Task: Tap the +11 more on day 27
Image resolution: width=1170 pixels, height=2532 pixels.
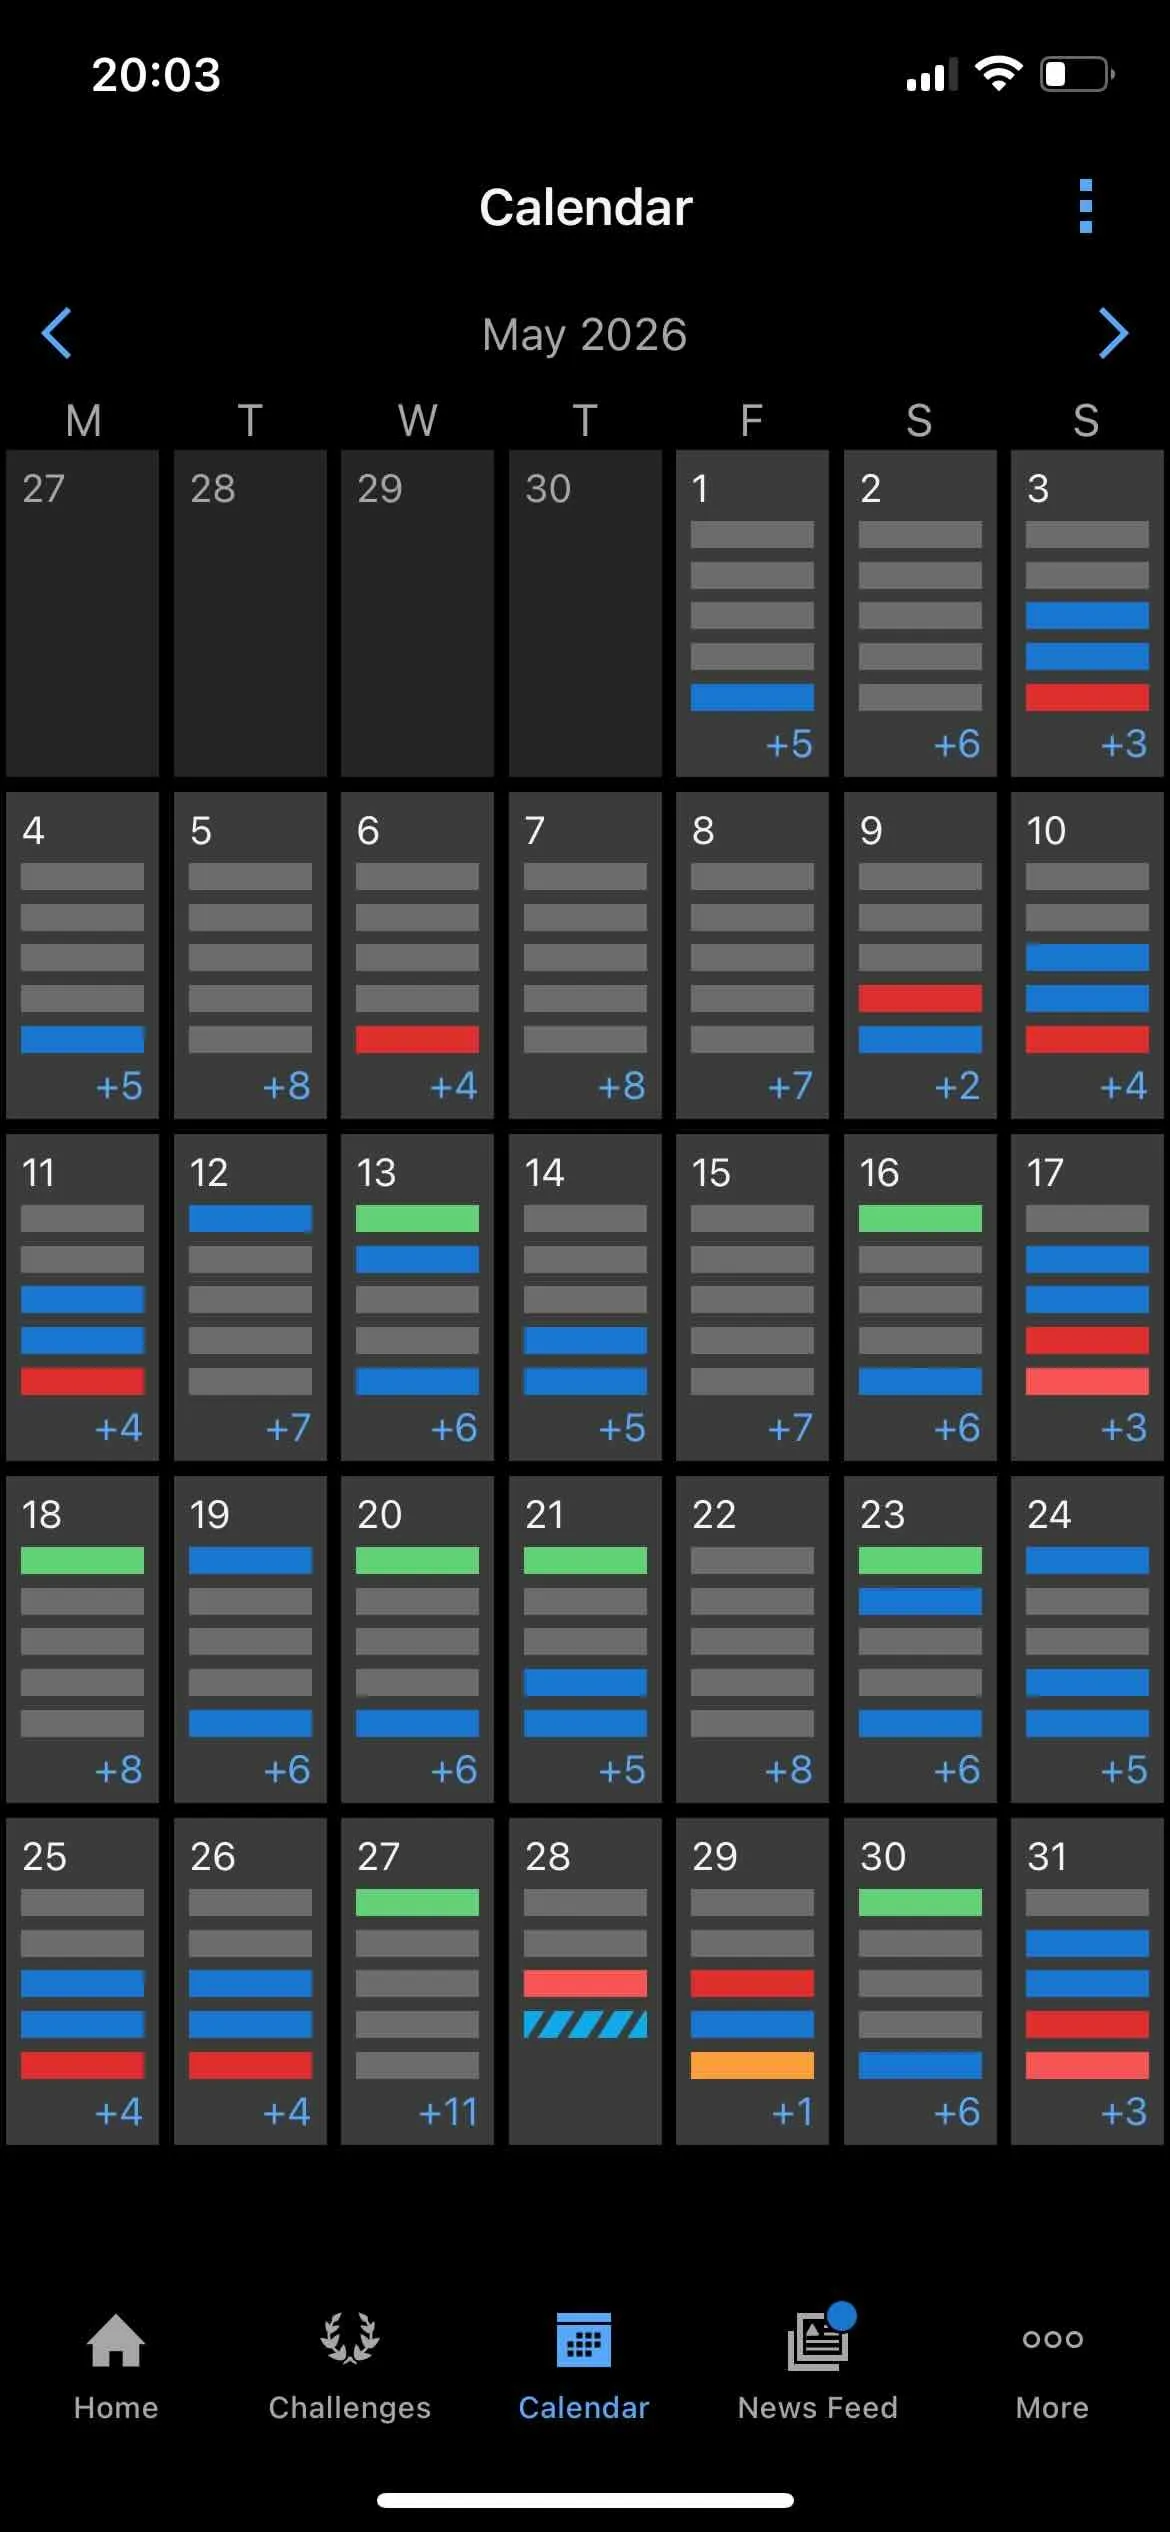Action: click(448, 2112)
